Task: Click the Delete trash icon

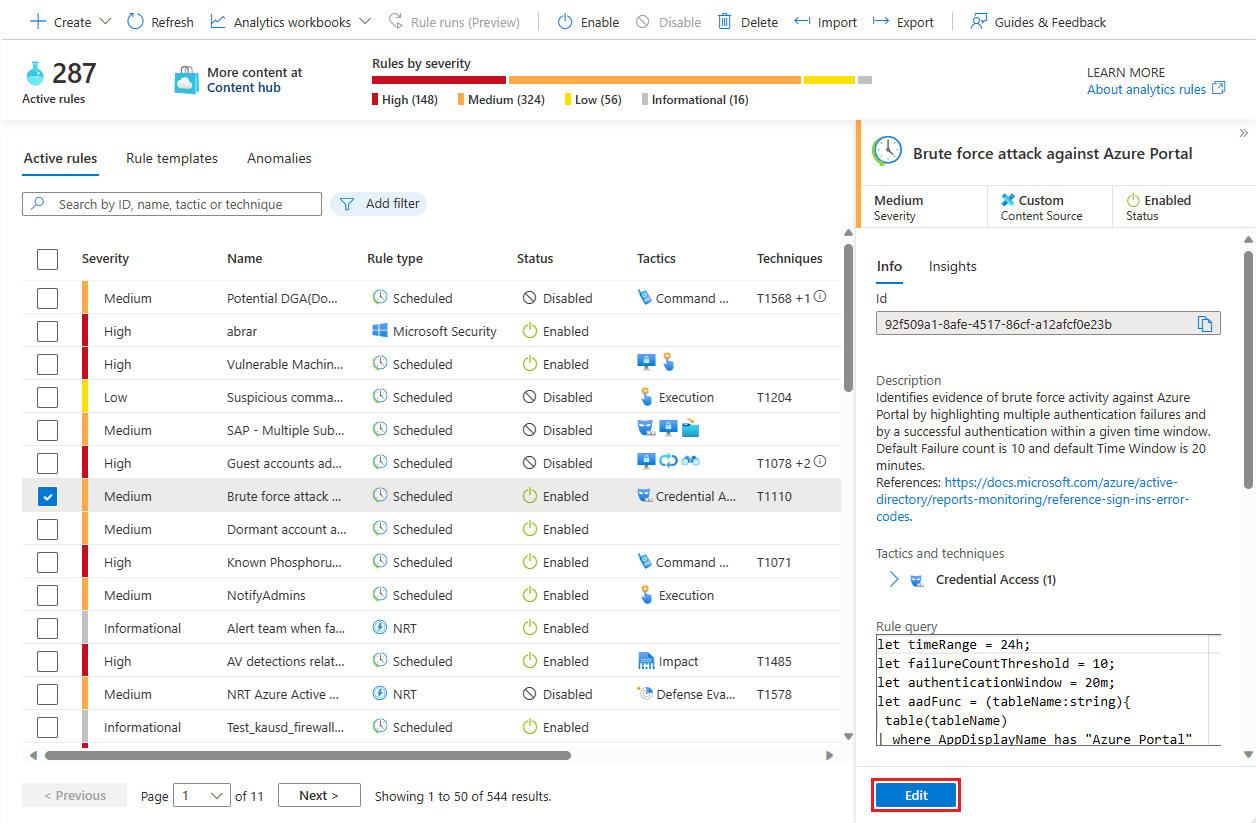Action: coord(725,21)
